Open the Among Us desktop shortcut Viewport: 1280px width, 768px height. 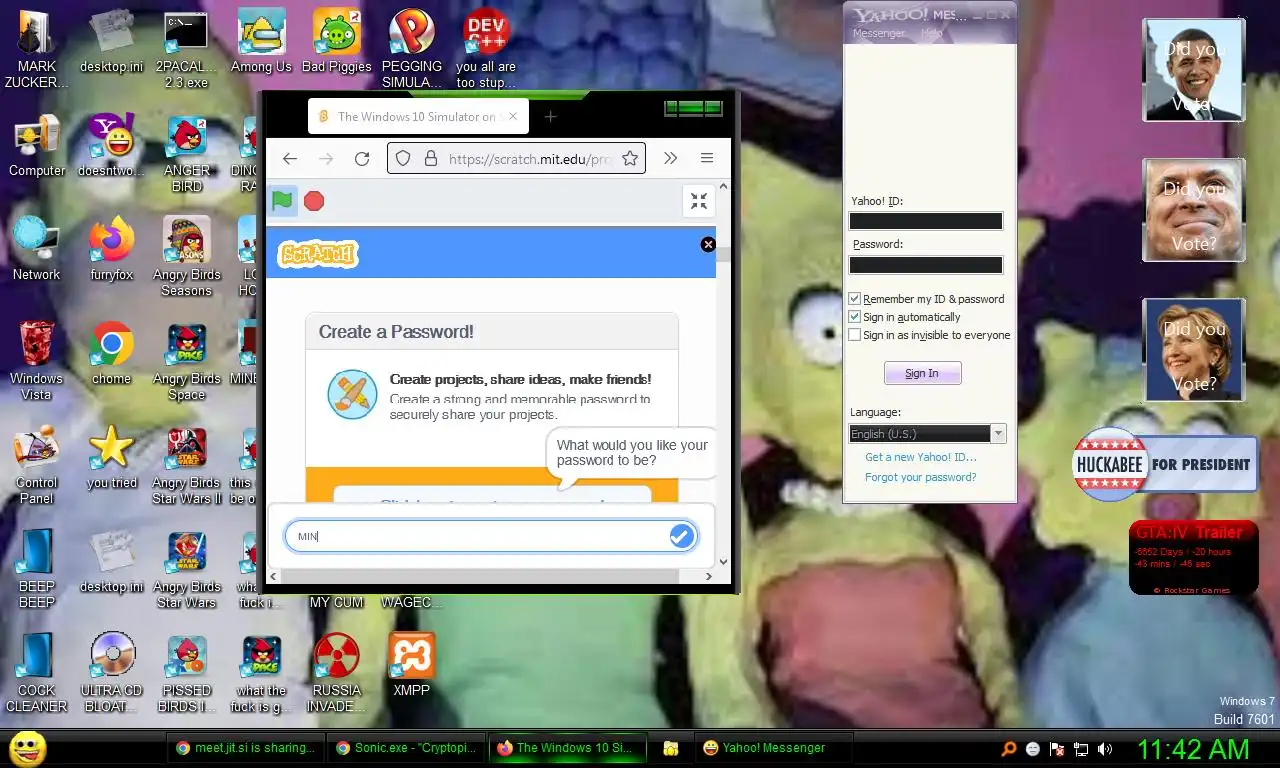pyautogui.click(x=261, y=42)
